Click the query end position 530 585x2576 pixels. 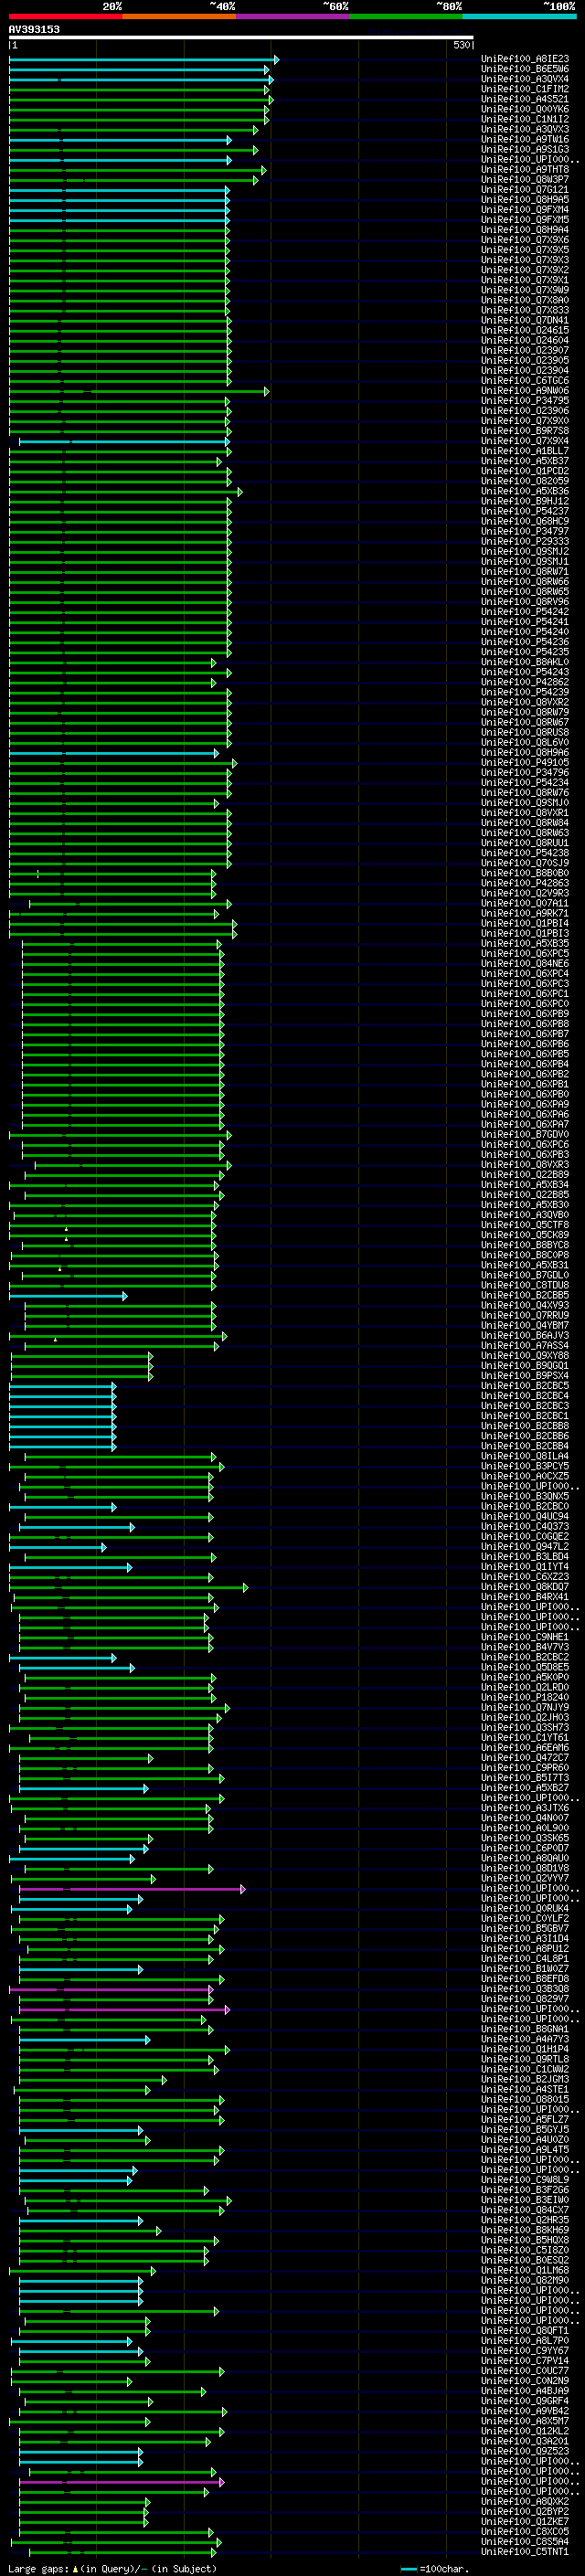pyautogui.click(x=461, y=45)
